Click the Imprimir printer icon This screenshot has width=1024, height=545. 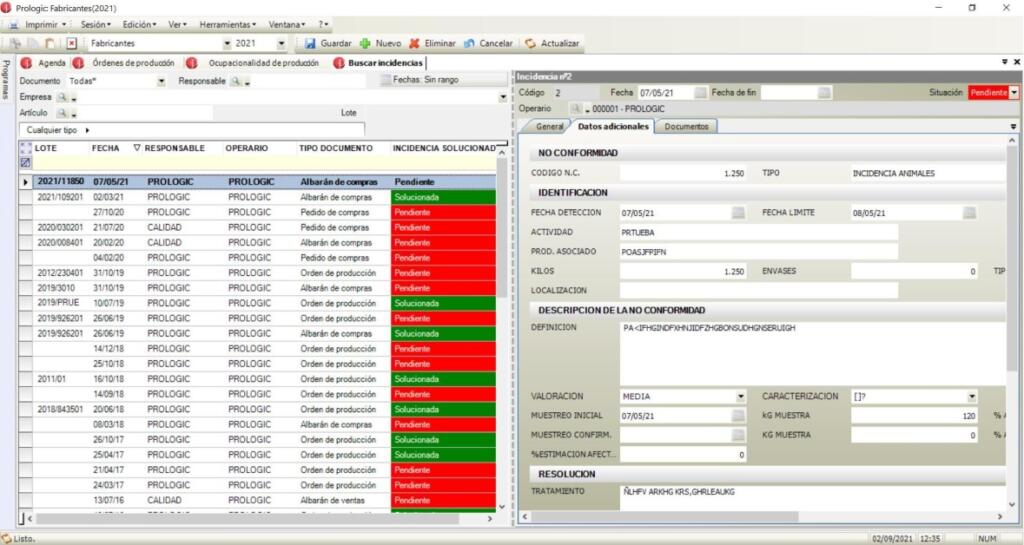(x=14, y=25)
